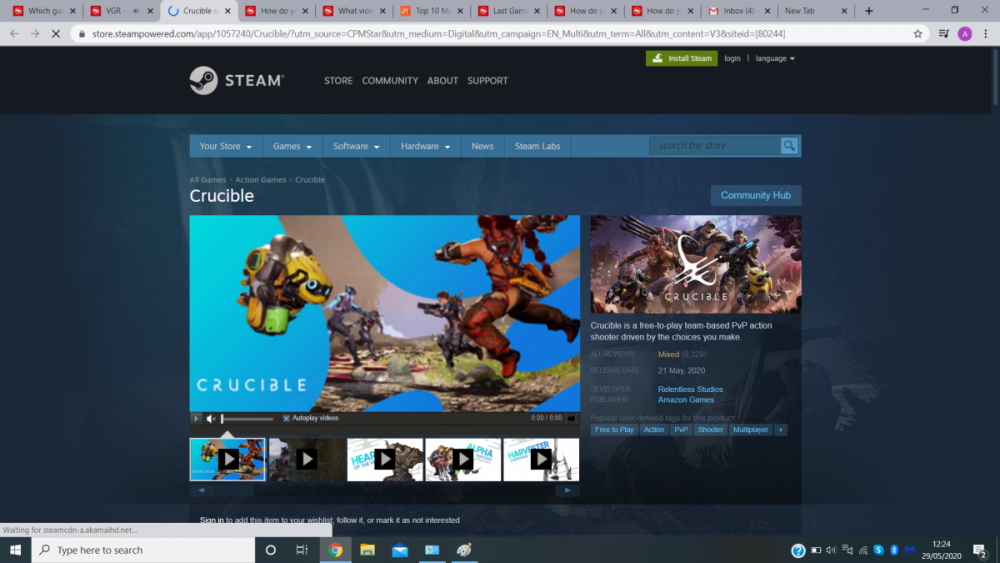1000x563 pixels.
Task: Open the language dropdown
Action: pyautogui.click(x=775, y=58)
